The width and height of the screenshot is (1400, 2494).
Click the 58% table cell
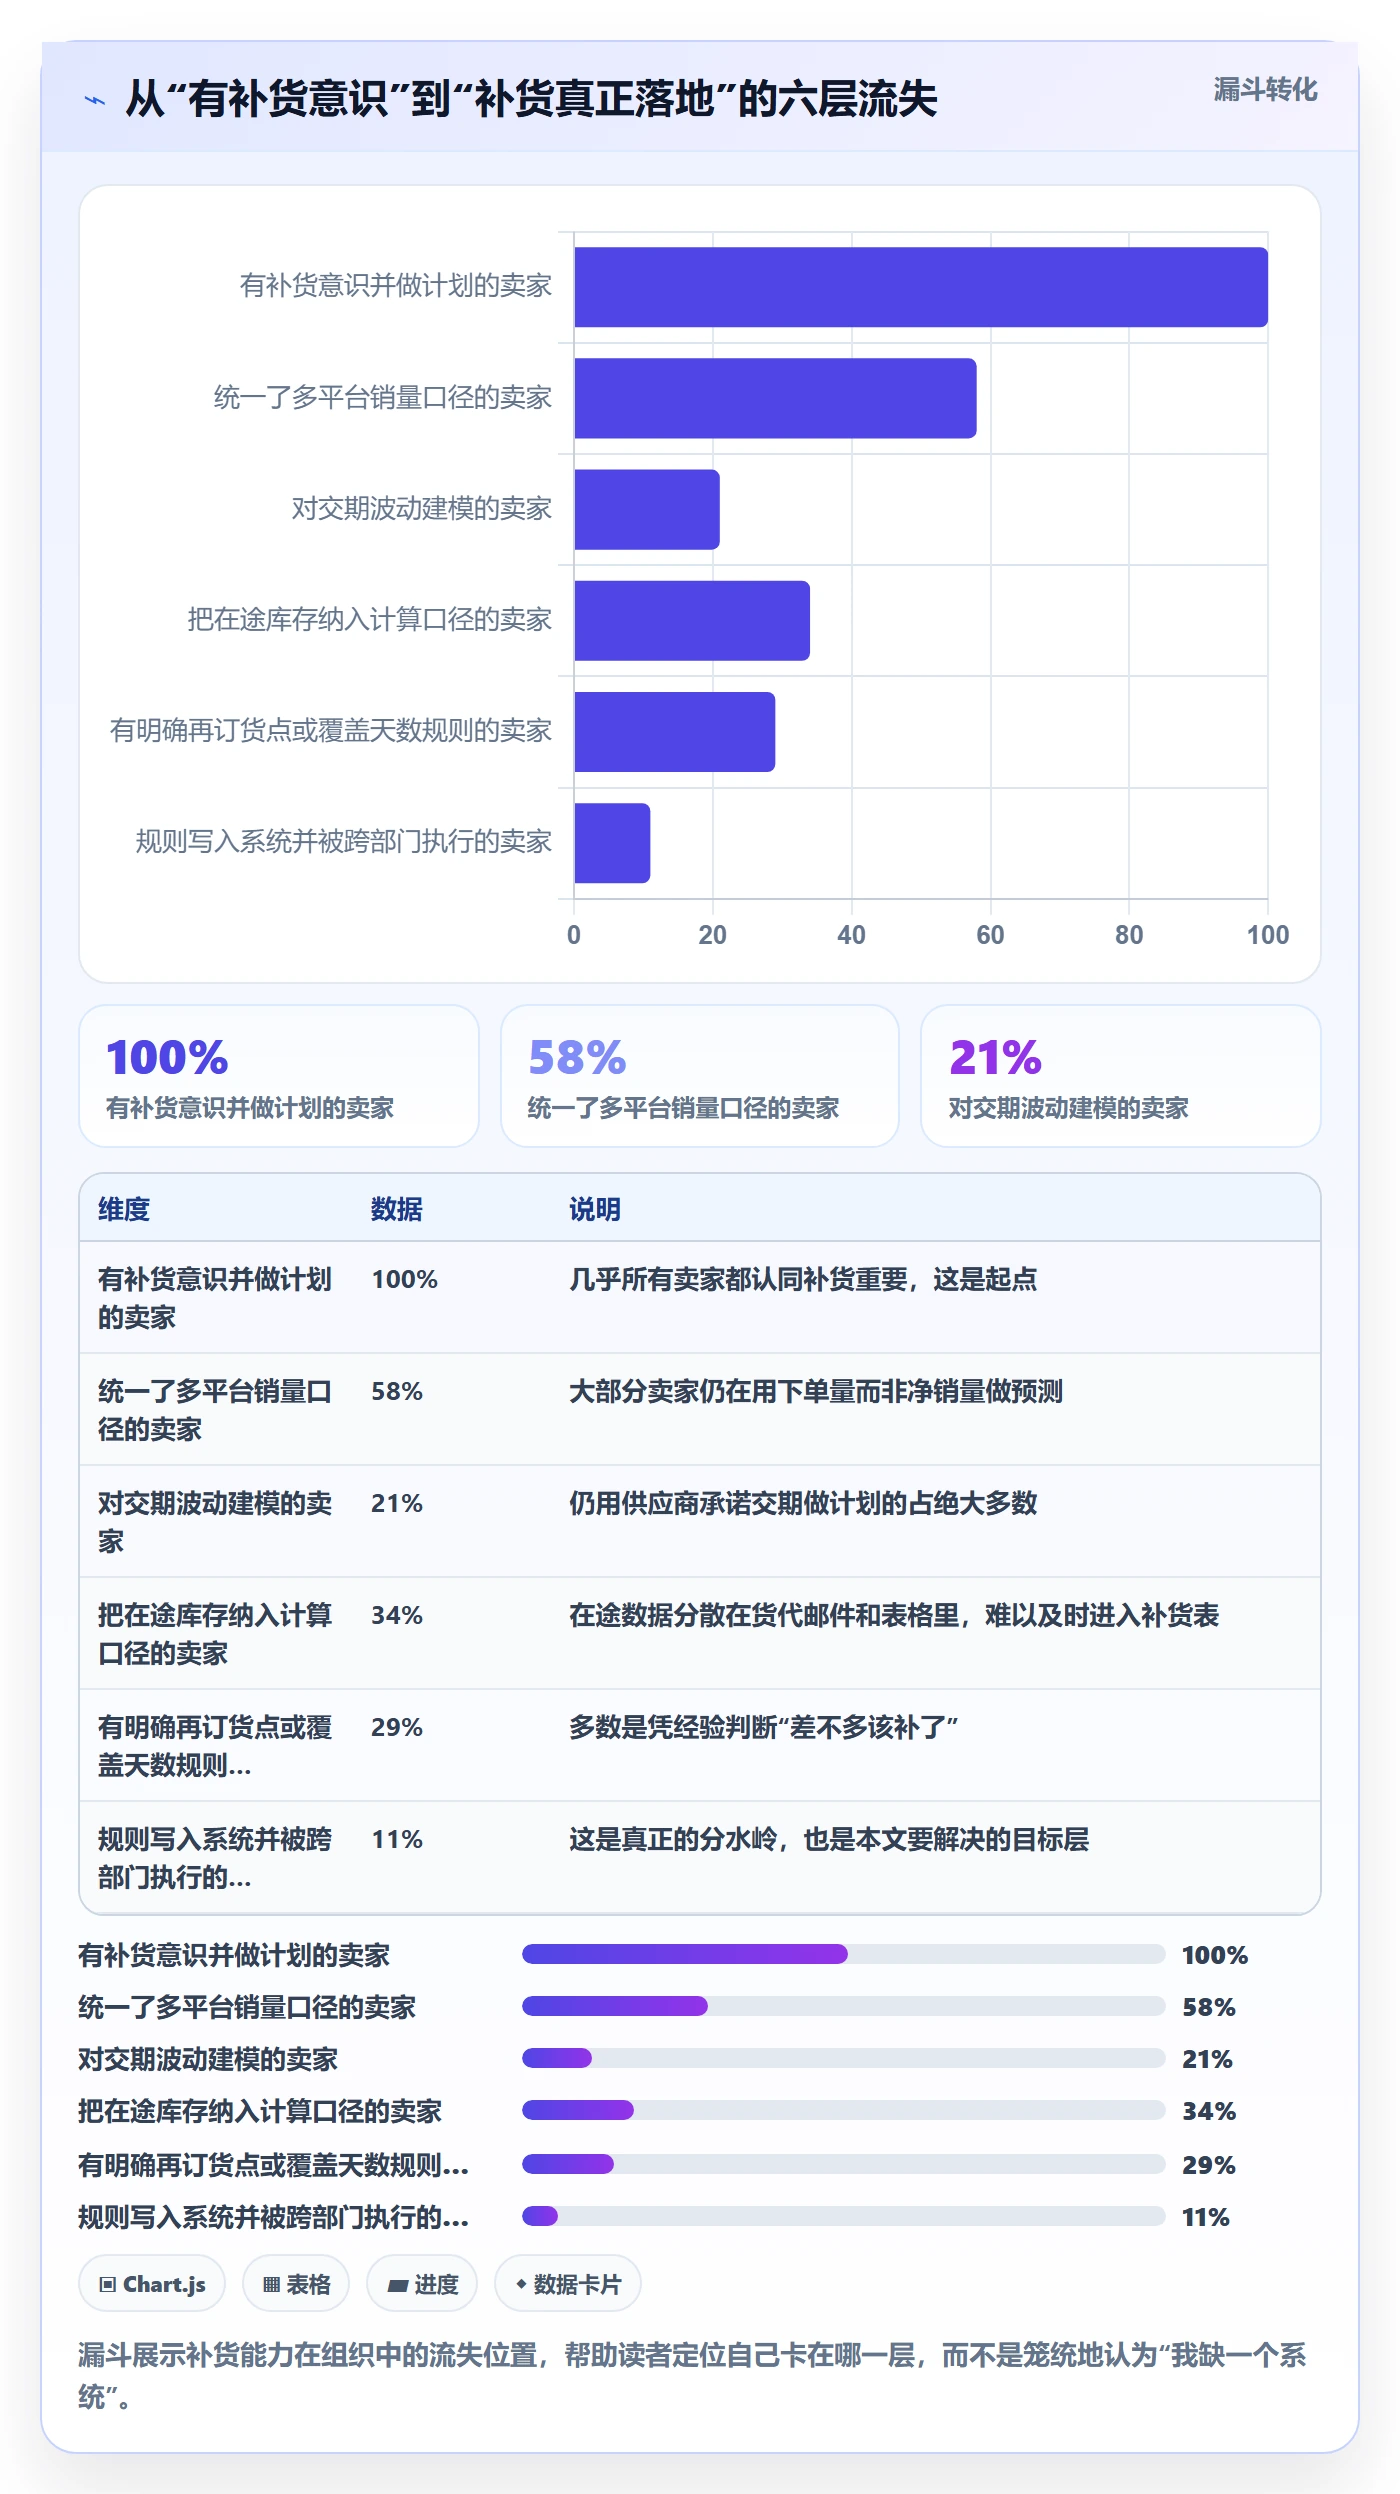[397, 1391]
